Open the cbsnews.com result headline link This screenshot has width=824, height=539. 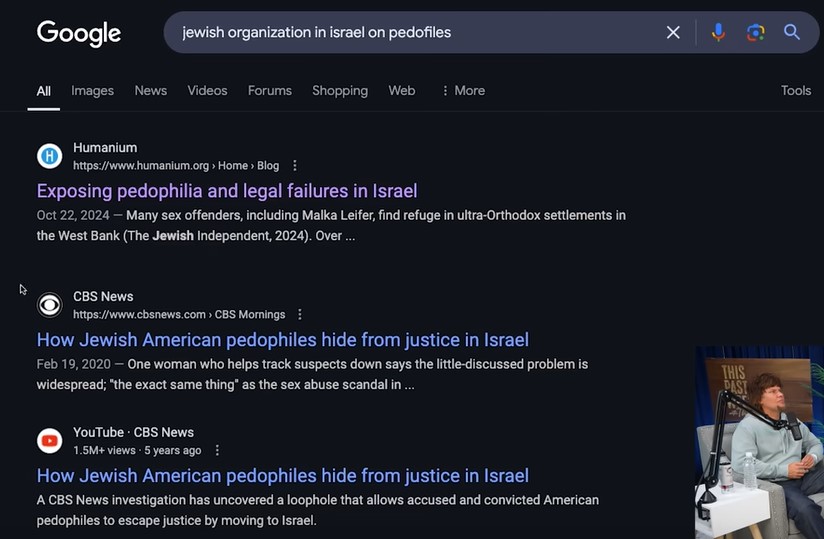(283, 340)
